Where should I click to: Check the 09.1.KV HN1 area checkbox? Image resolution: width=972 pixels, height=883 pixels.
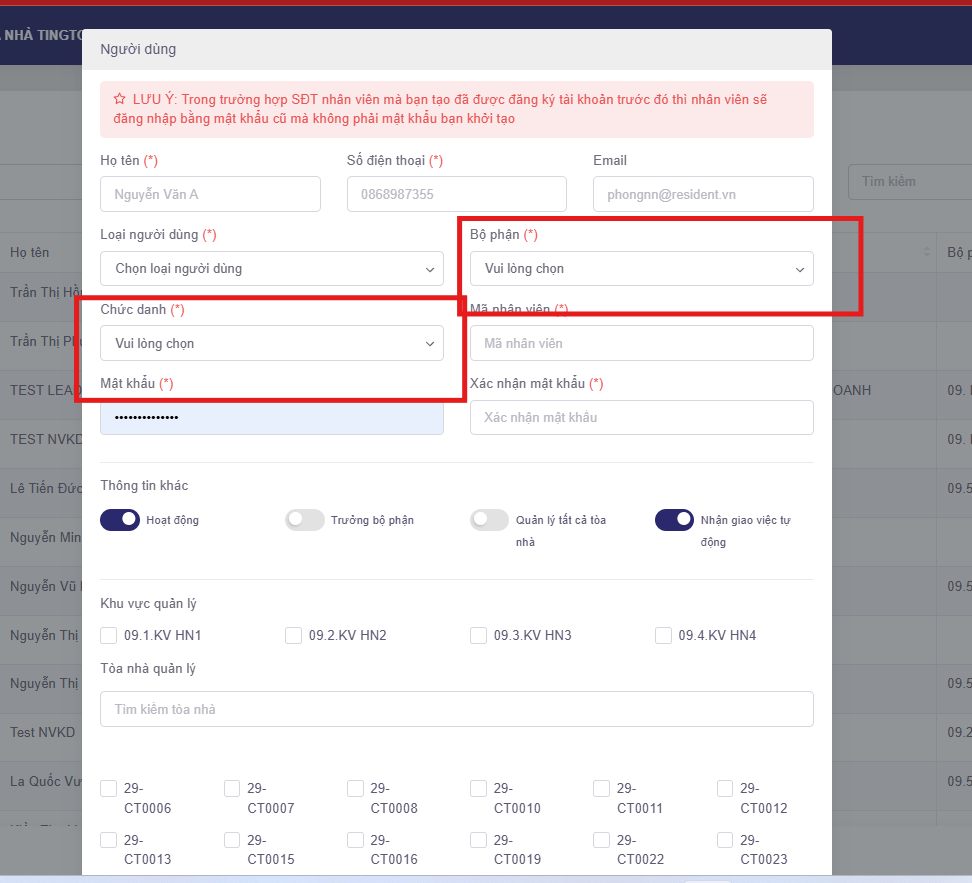click(109, 636)
